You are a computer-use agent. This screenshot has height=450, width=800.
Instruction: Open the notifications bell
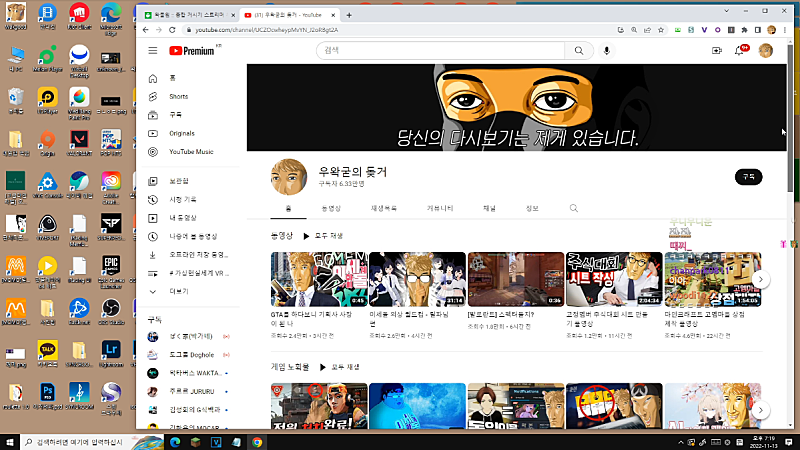click(x=740, y=50)
